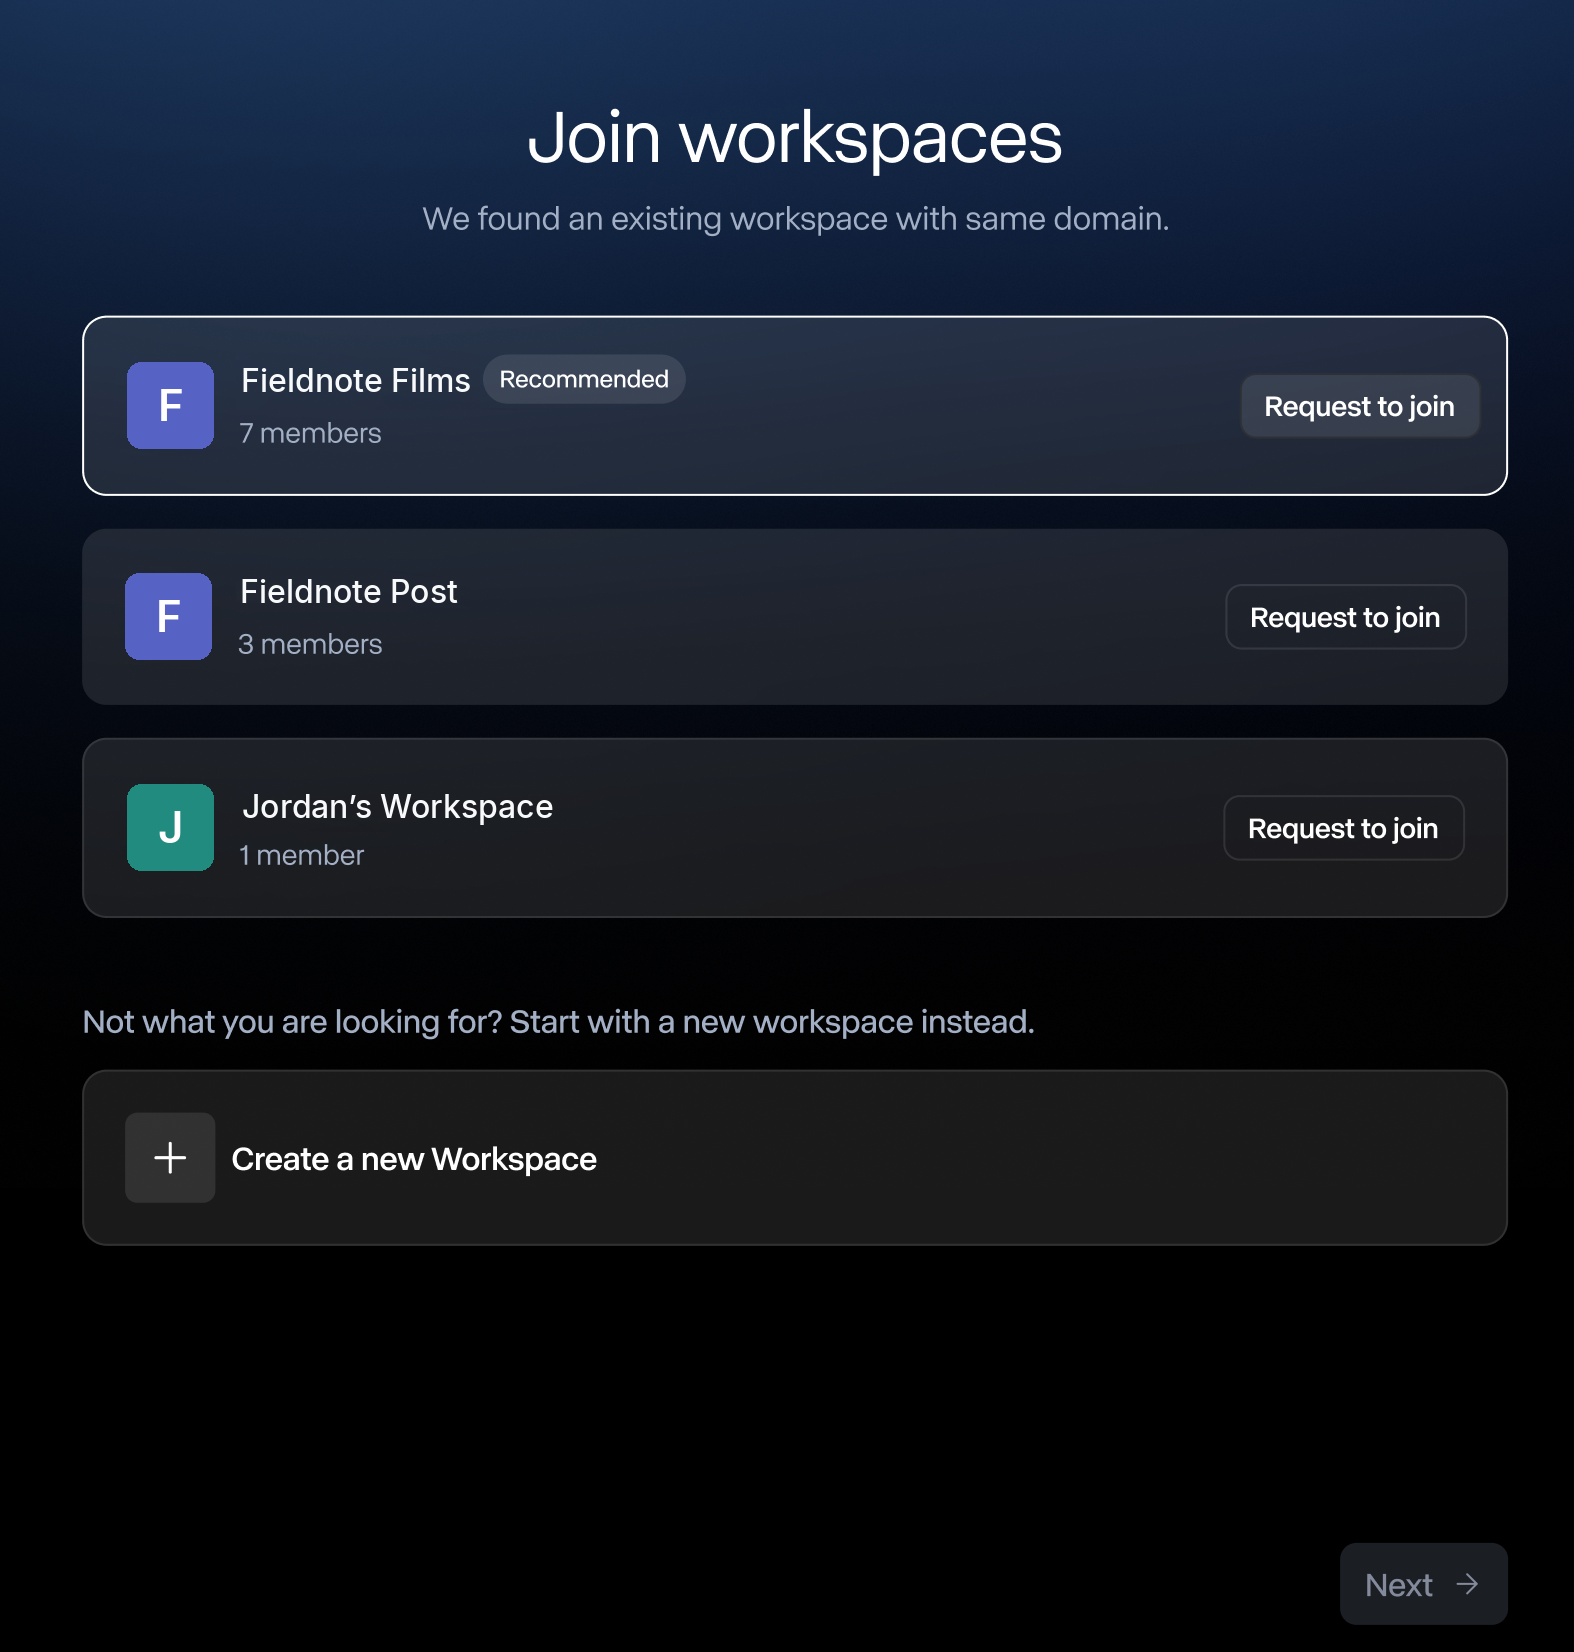Image resolution: width=1574 pixels, height=1652 pixels.
Task: Click the plus icon for new workspace
Action: coord(170,1157)
